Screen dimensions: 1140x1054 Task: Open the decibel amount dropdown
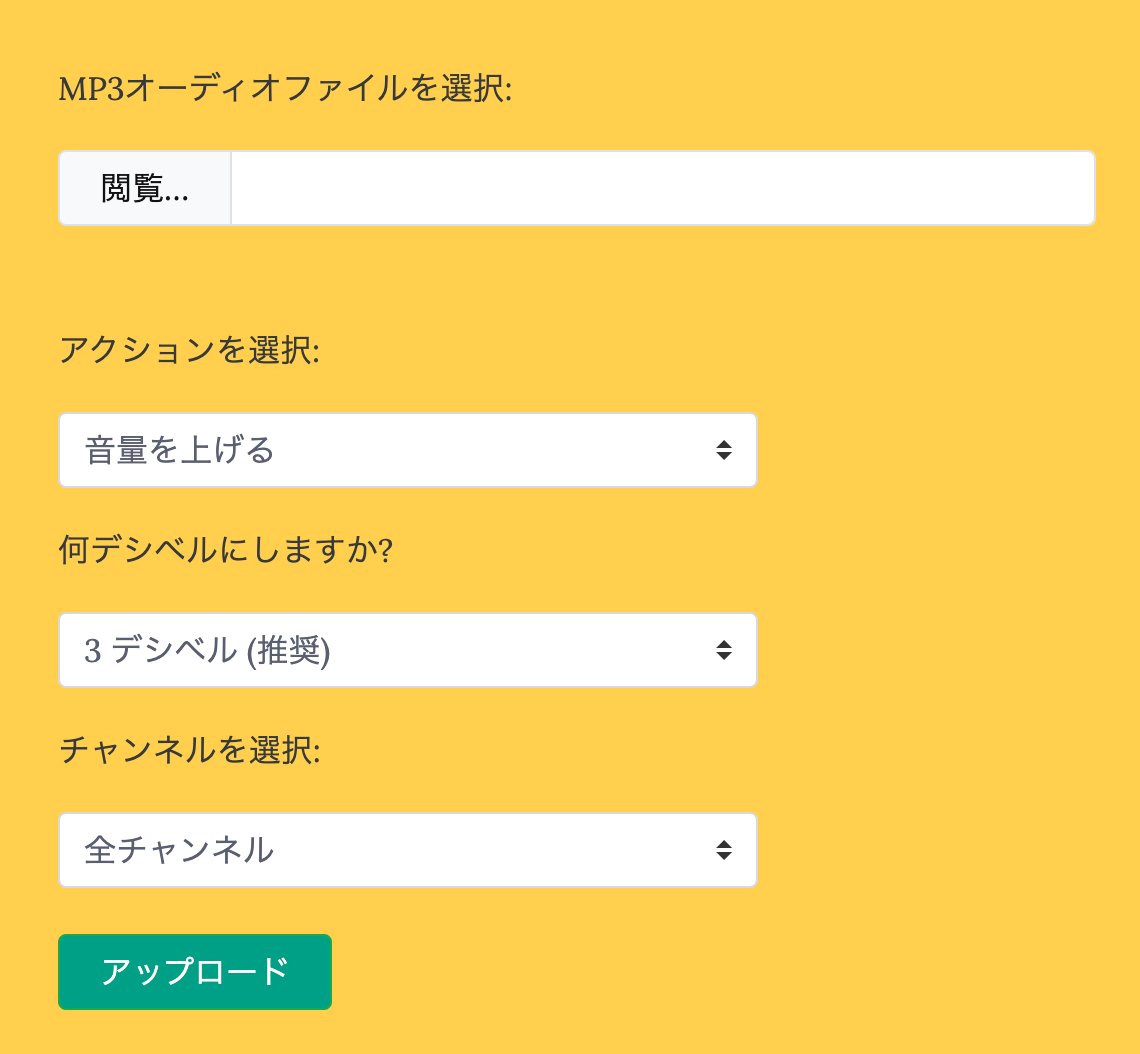pos(407,650)
